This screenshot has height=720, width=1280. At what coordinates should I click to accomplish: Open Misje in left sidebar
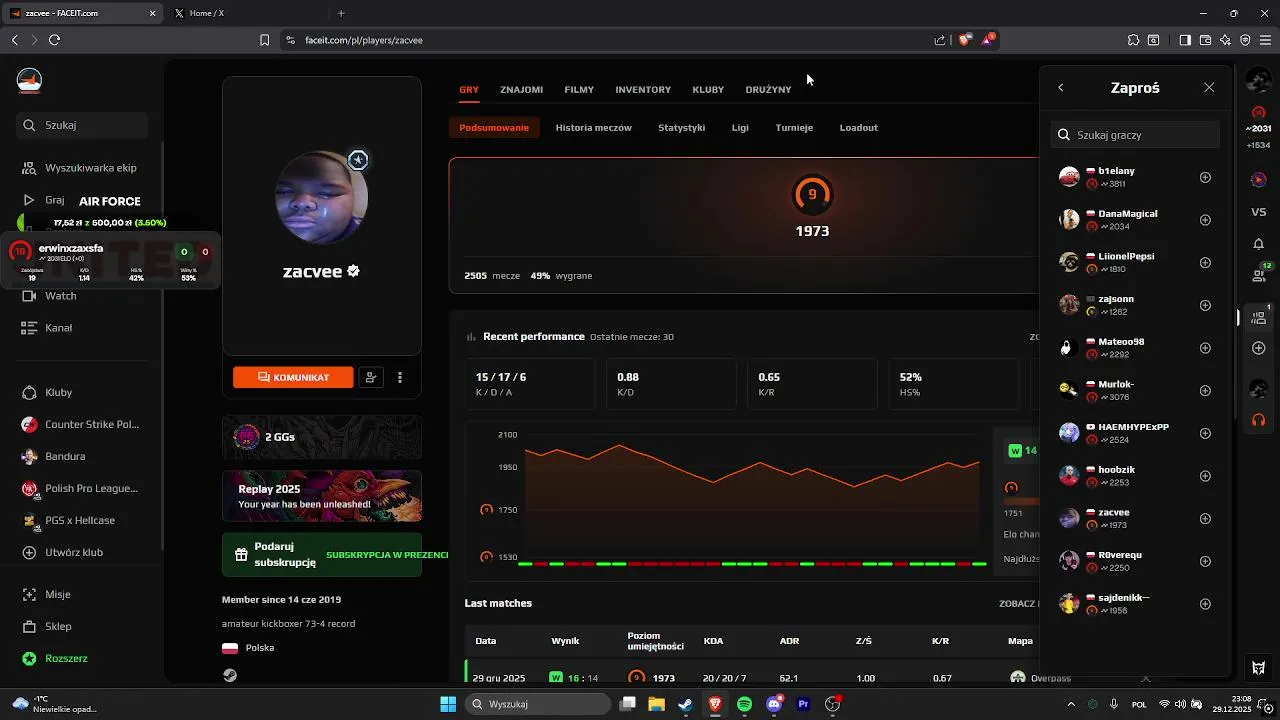click(46, 594)
